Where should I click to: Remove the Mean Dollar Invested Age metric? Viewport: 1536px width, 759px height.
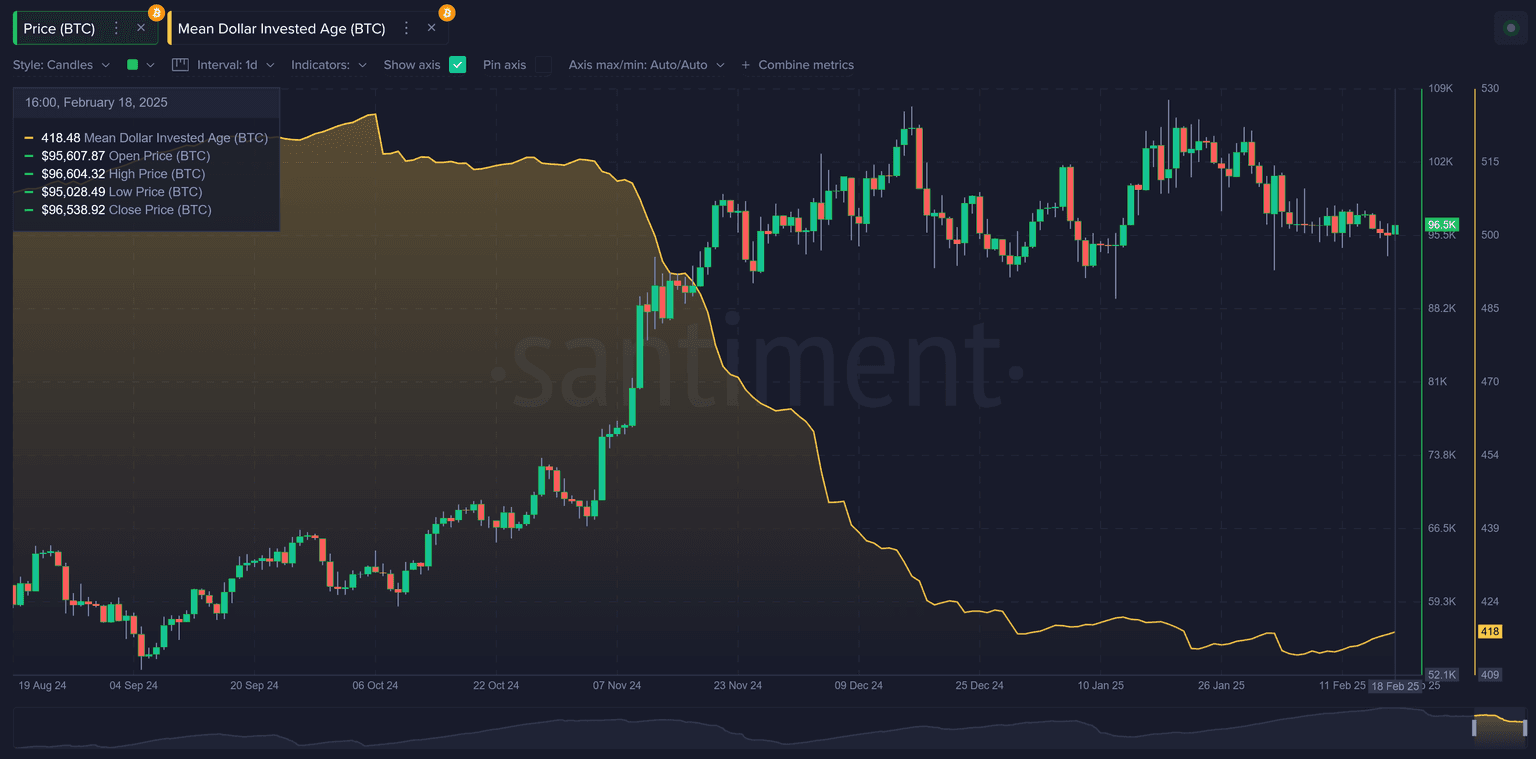coord(432,29)
